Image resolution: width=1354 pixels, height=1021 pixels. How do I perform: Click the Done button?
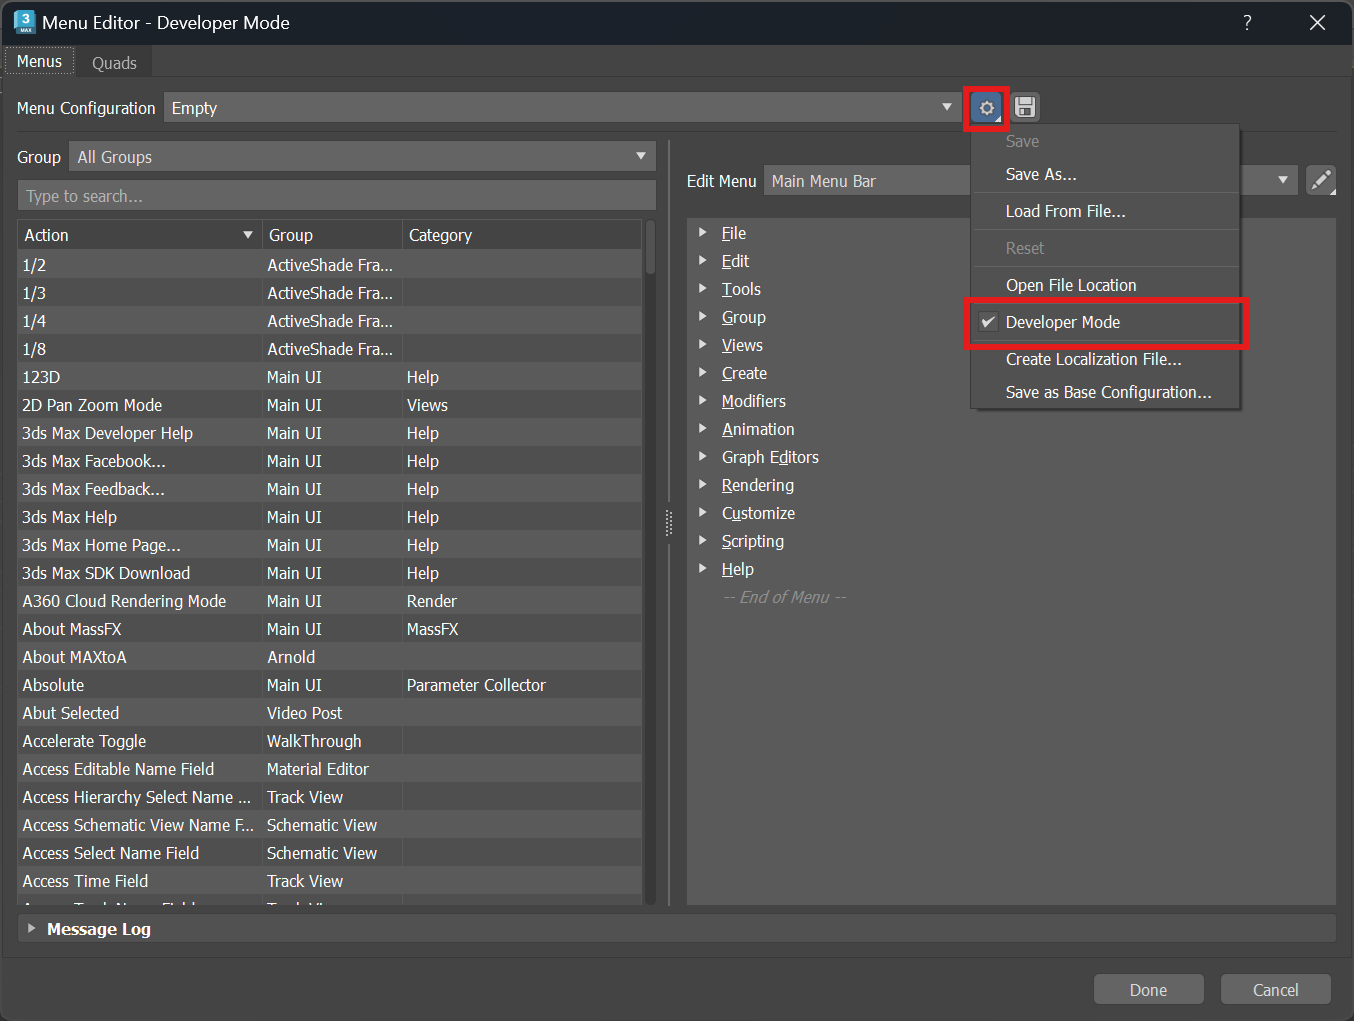1148,990
